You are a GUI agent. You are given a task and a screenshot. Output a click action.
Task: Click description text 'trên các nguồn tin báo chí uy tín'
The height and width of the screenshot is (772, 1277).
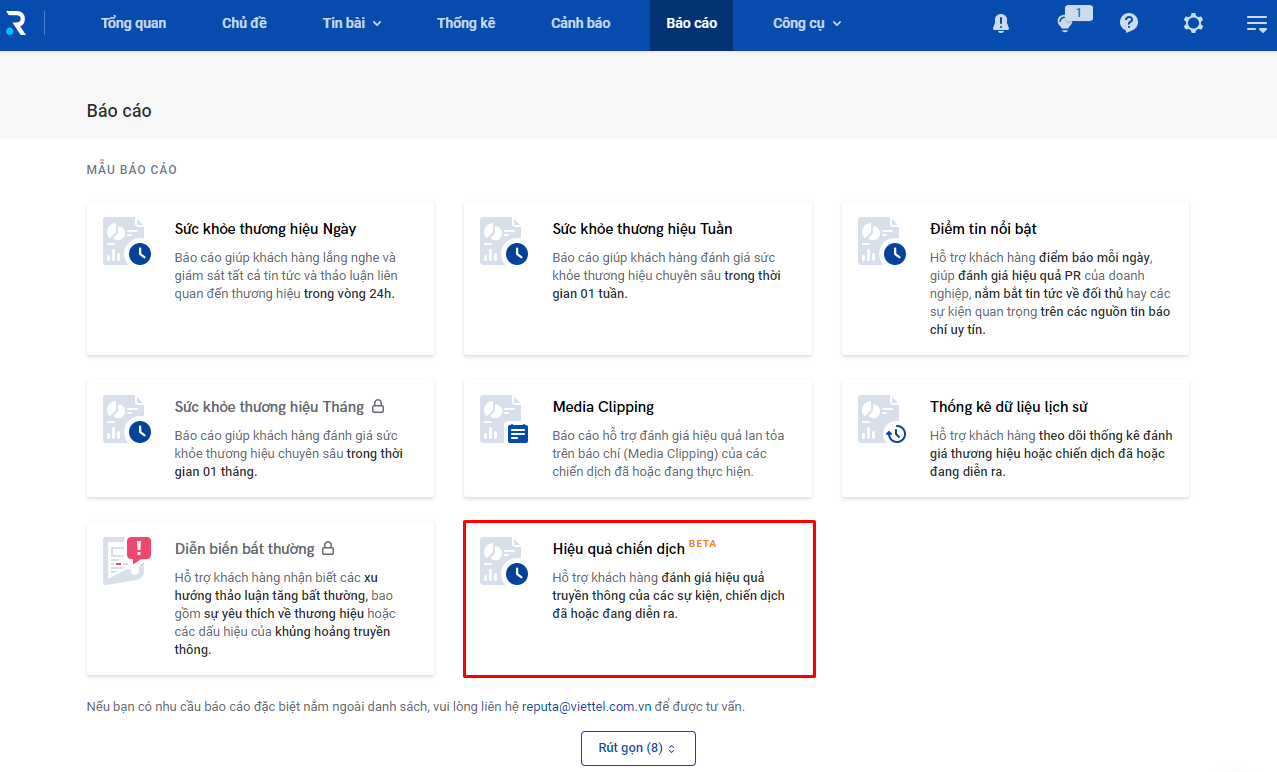click(x=1050, y=321)
